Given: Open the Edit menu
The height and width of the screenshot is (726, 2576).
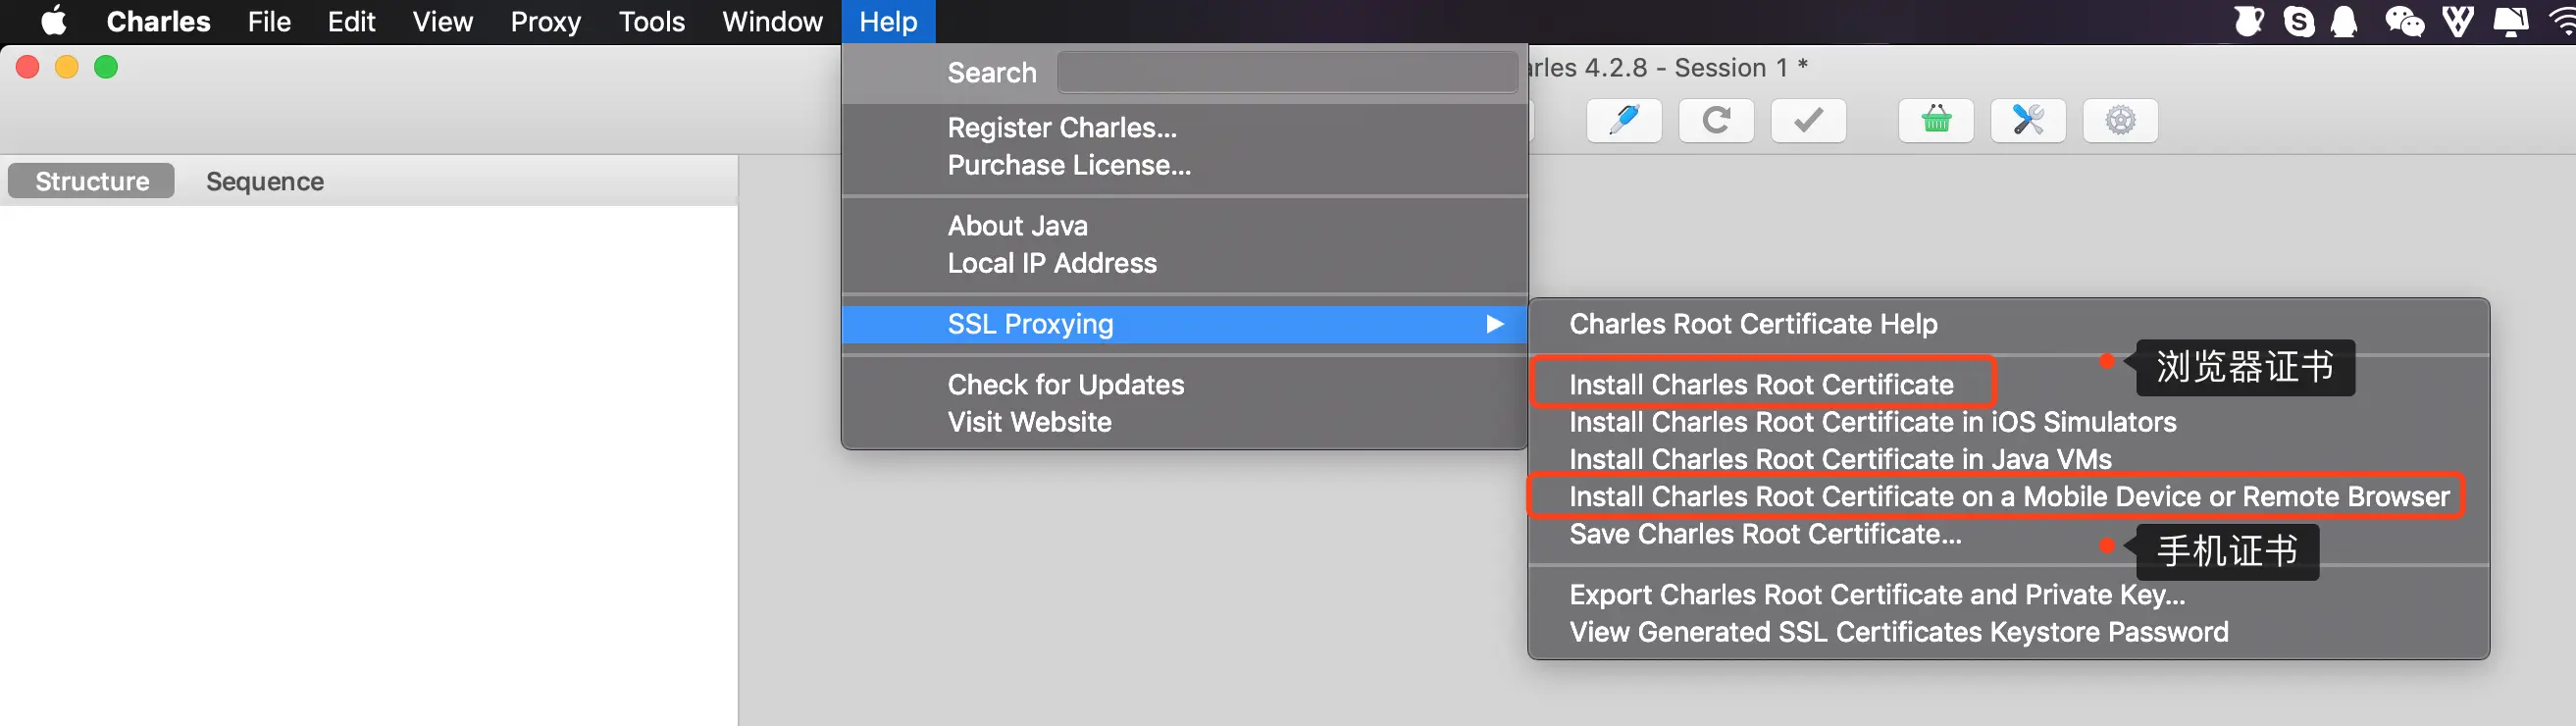Looking at the screenshot, I should pyautogui.click(x=351, y=21).
